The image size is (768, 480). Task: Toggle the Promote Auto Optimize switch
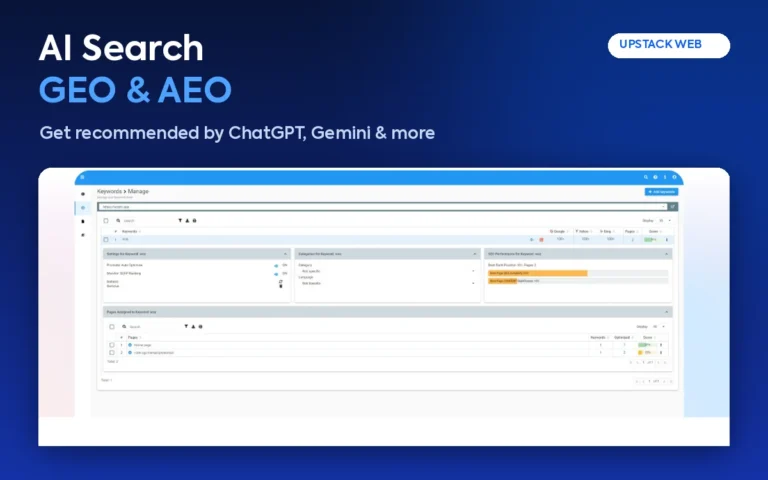point(276,265)
